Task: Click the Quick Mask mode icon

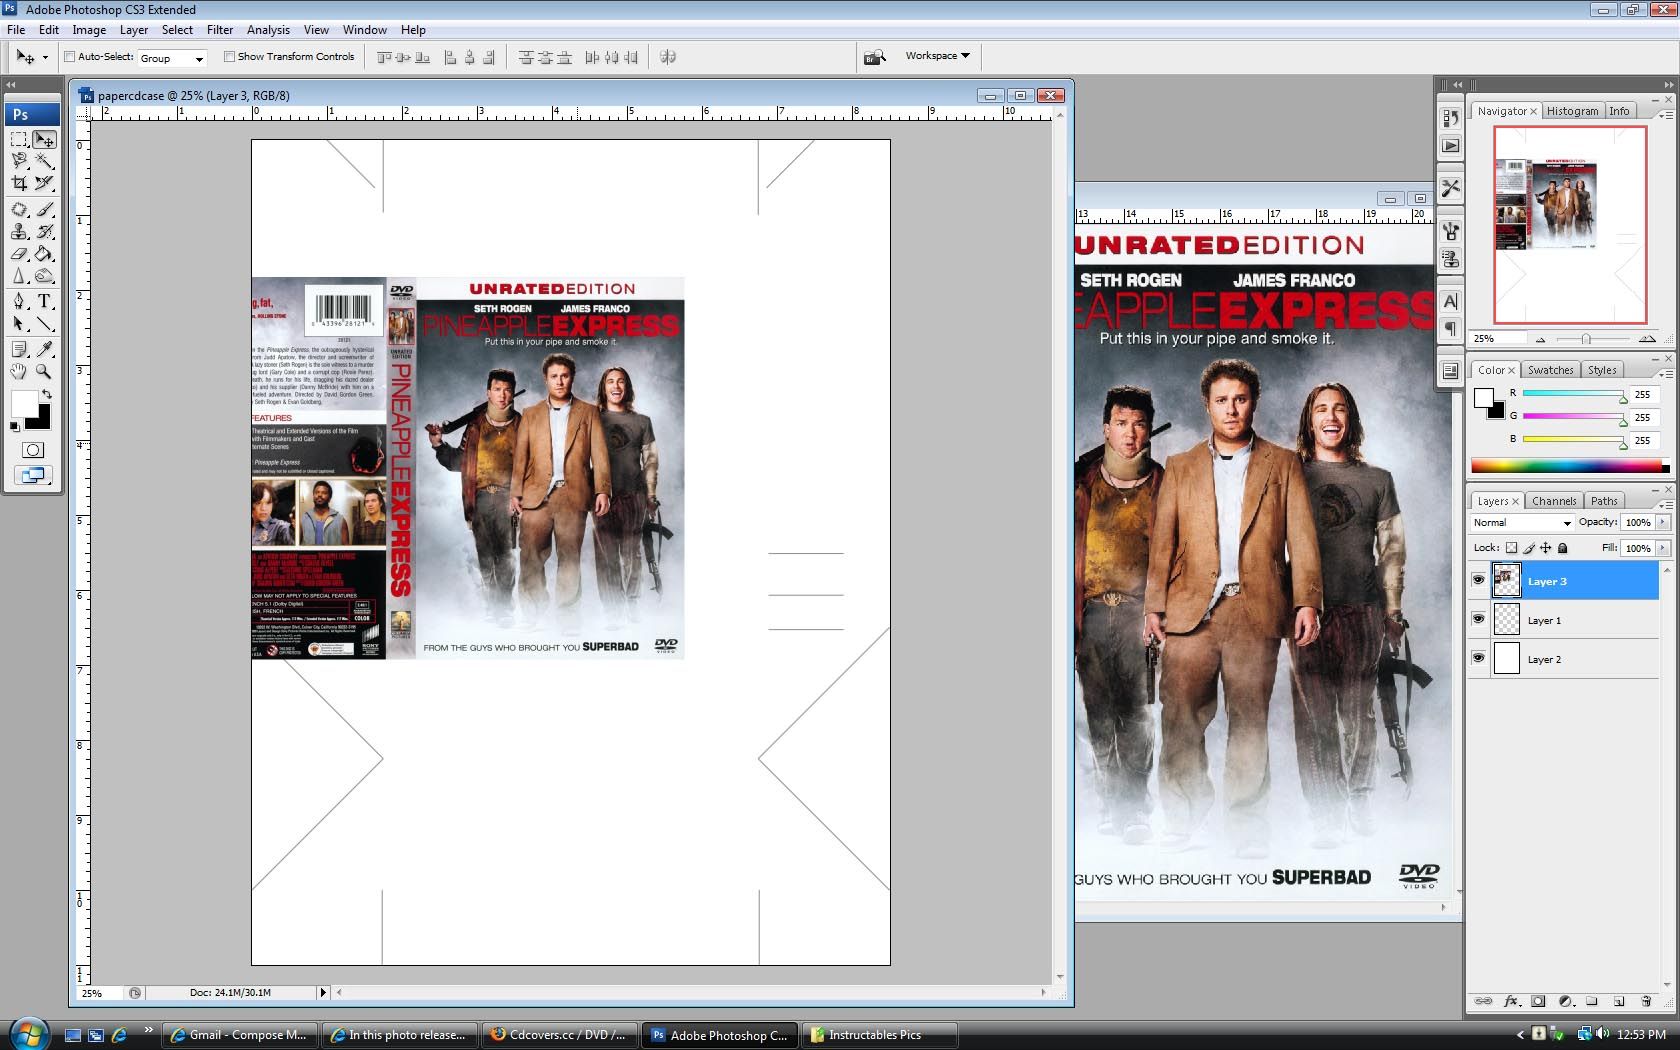Action: (x=32, y=450)
